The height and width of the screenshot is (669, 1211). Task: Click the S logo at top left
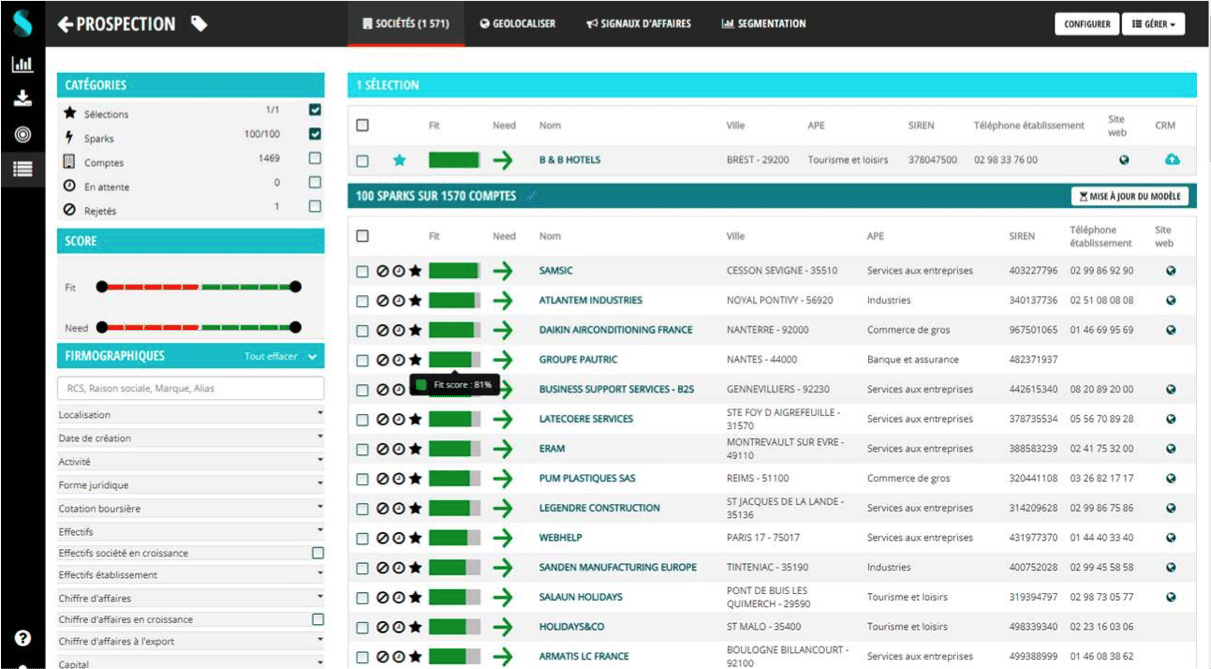pos(22,22)
